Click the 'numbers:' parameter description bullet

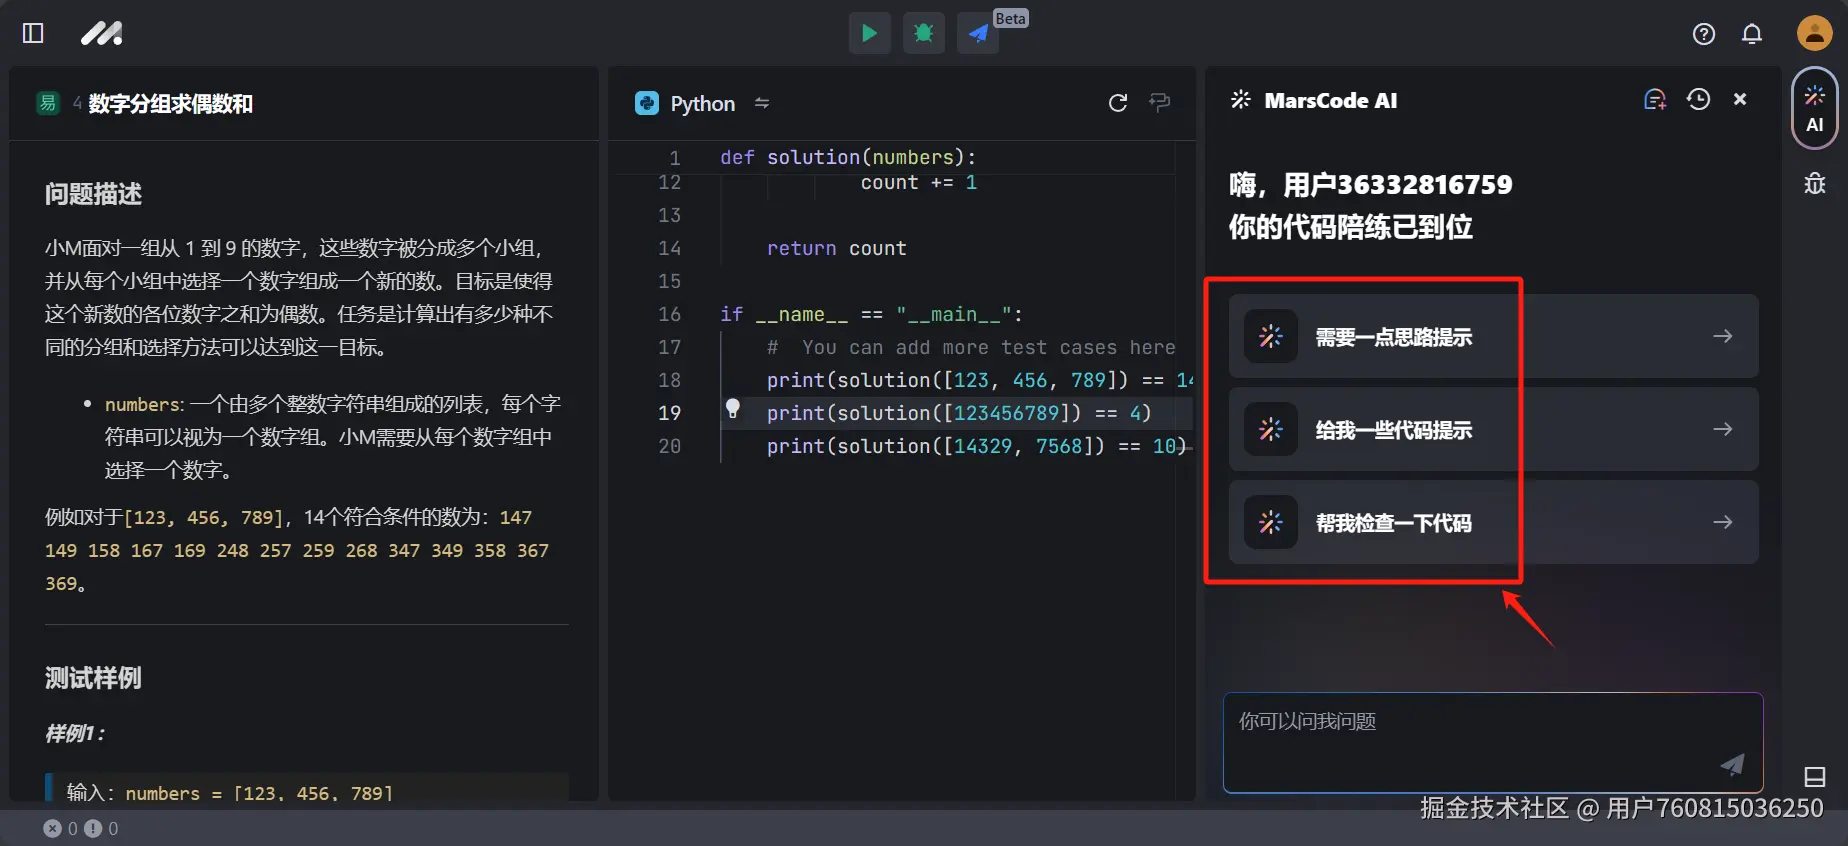(x=332, y=437)
